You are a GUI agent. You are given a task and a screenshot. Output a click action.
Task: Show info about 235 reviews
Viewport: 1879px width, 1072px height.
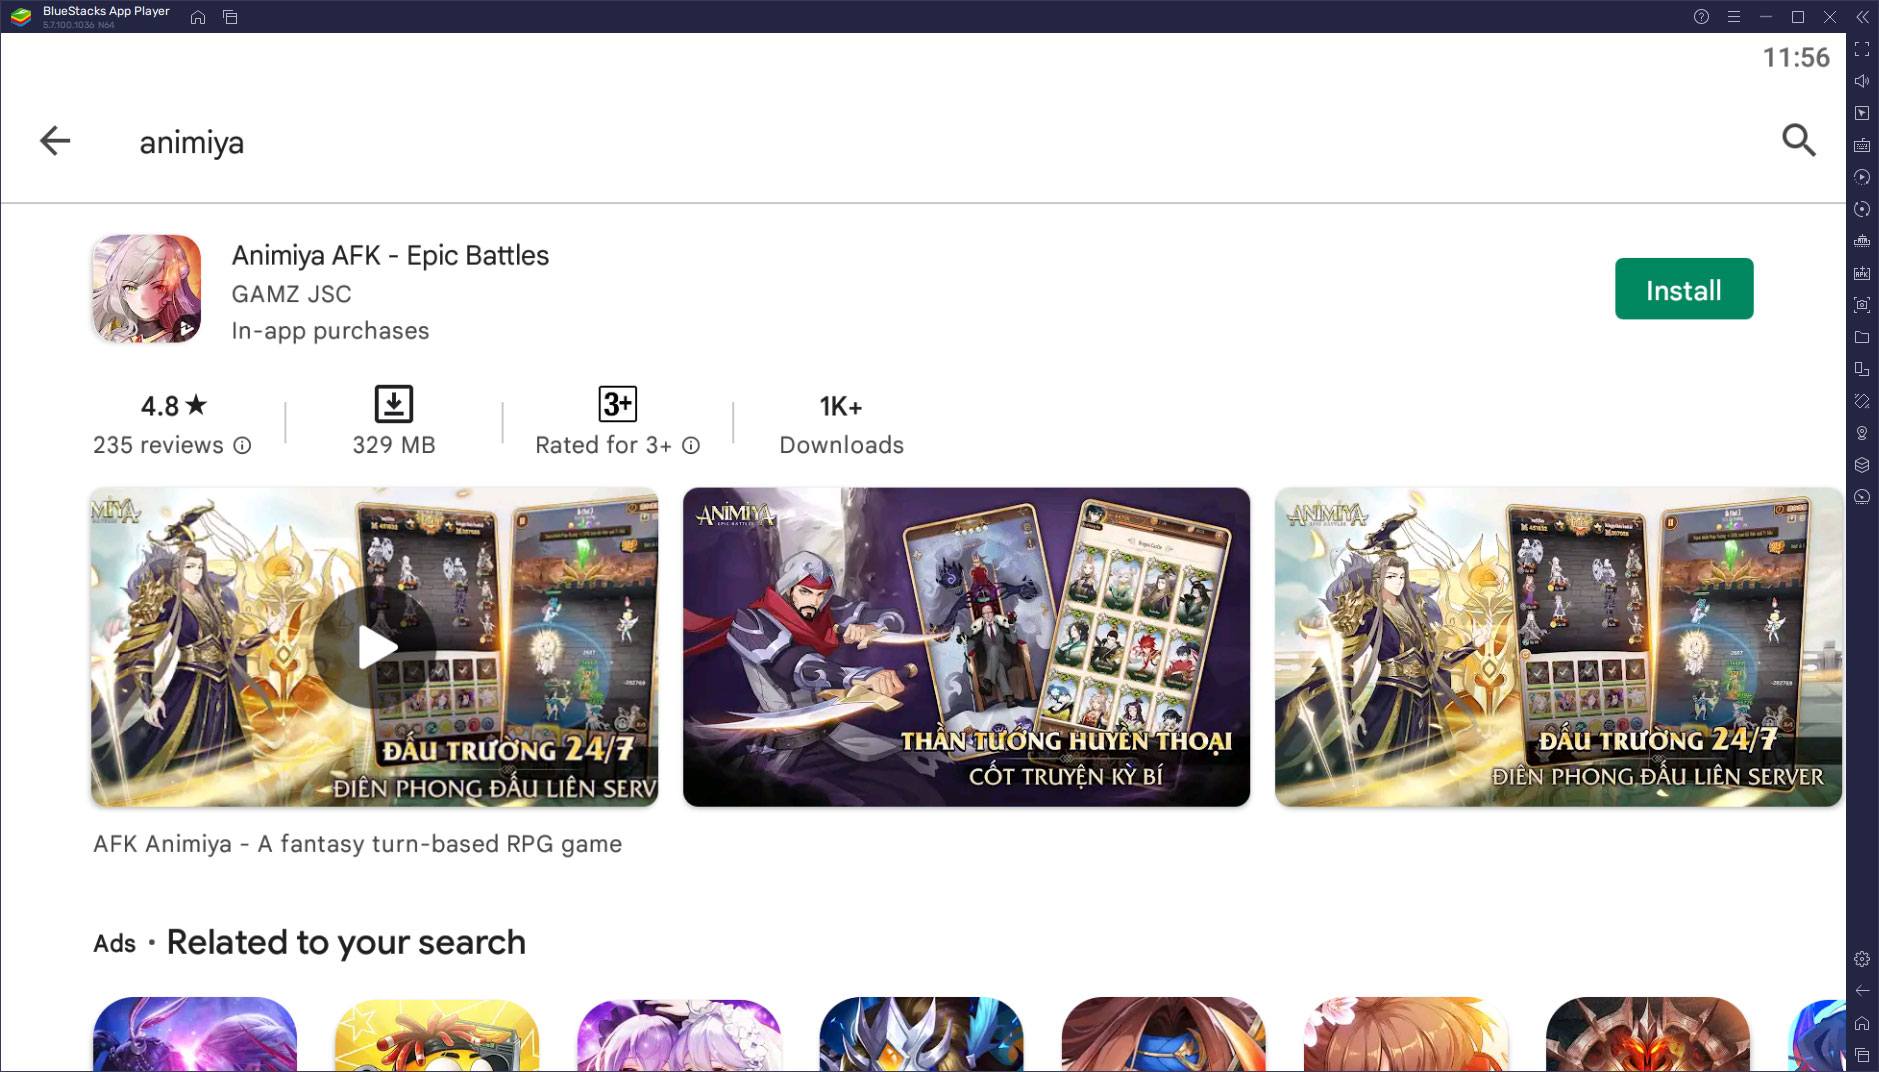tap(242, 446)
